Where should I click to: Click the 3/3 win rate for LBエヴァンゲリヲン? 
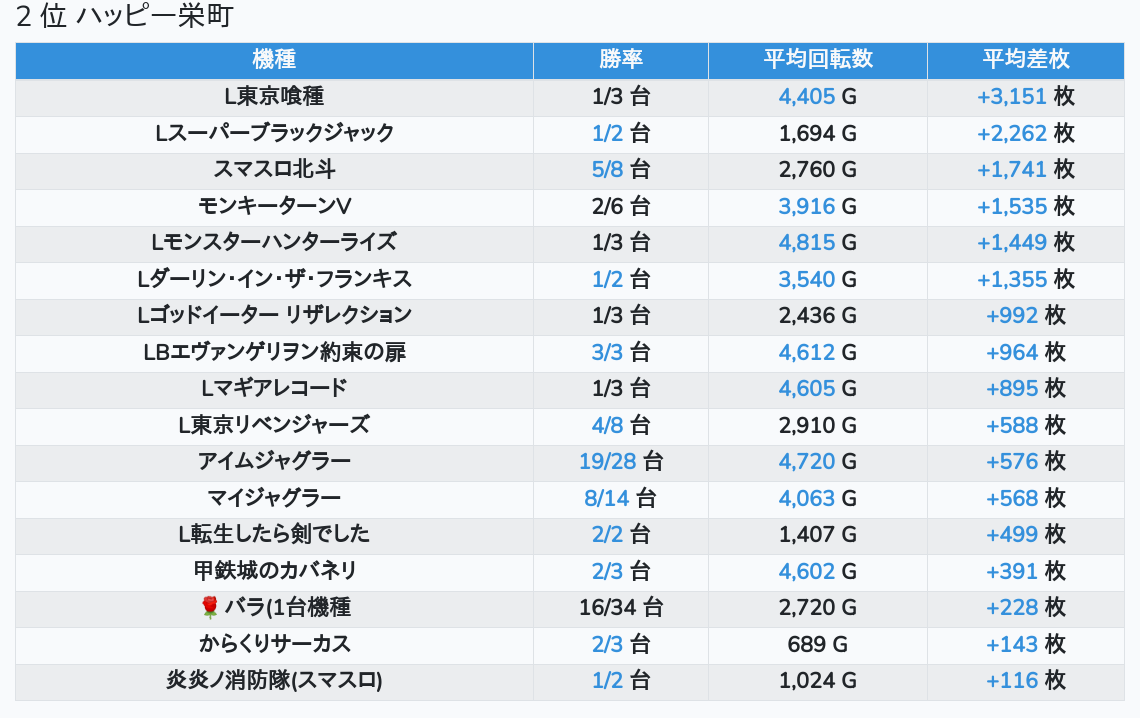point(607,352)
